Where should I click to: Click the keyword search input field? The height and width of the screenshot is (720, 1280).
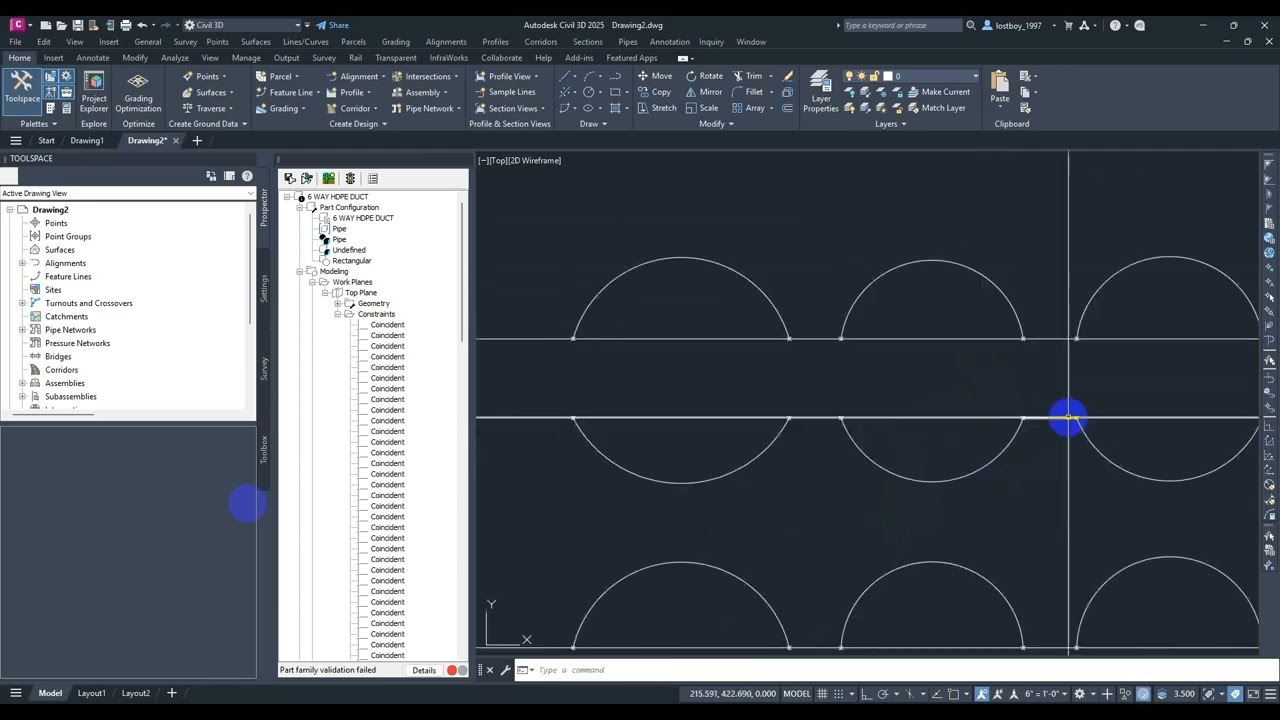(901, 25)
